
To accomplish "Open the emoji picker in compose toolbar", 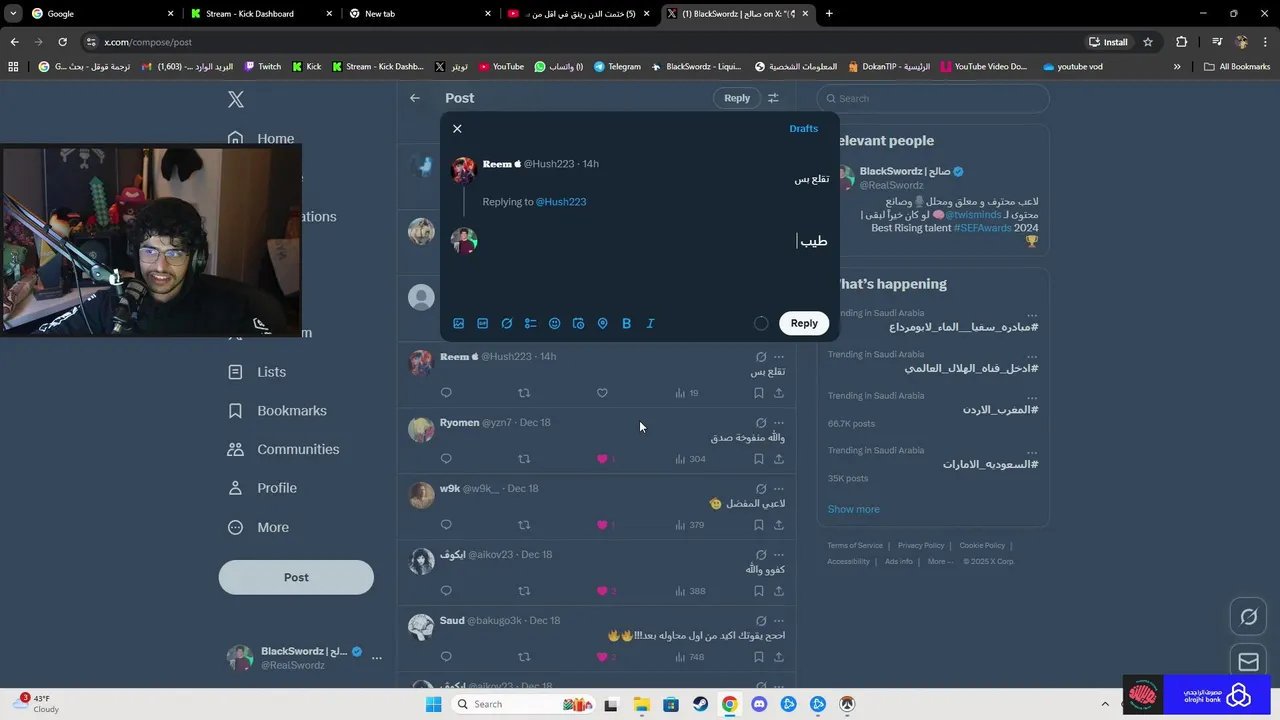I will tap(555, 323).
